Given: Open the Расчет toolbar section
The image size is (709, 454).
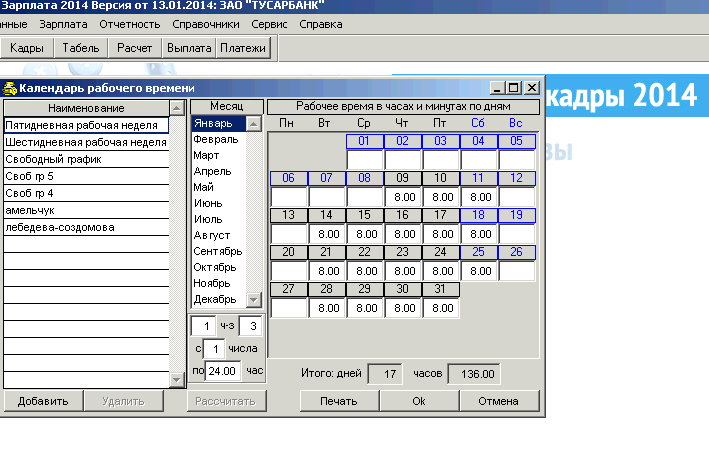Looking at the screenshot, I should tap(135, 48).
